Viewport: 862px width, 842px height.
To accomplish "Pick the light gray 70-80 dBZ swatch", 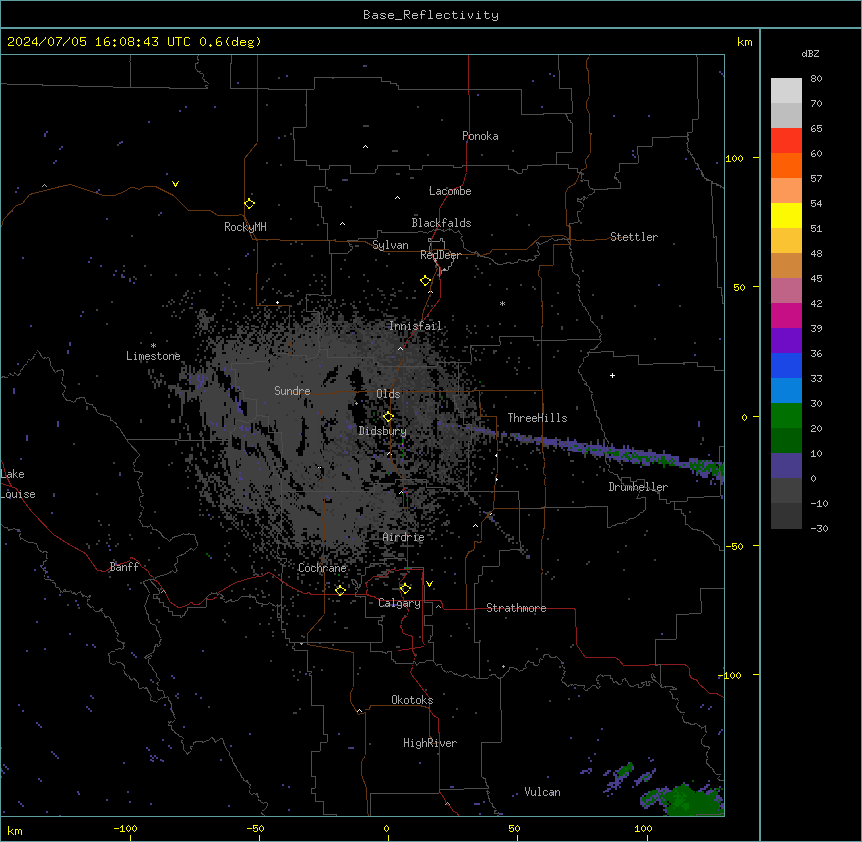I will tap(786, 91).
